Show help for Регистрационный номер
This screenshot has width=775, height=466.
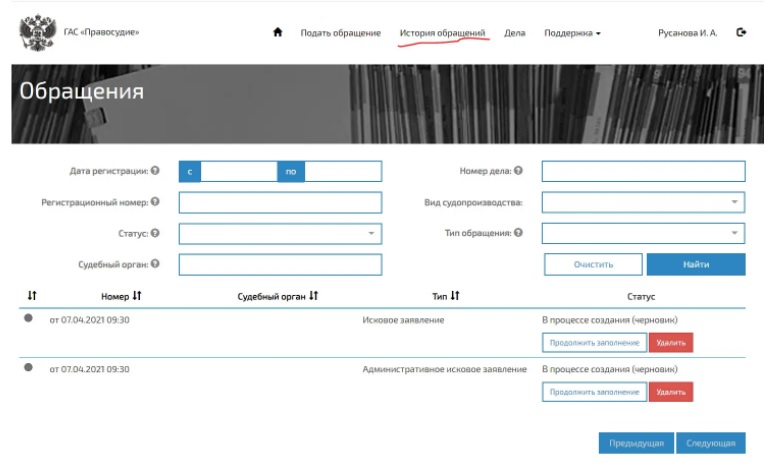(x=155, y=202)
